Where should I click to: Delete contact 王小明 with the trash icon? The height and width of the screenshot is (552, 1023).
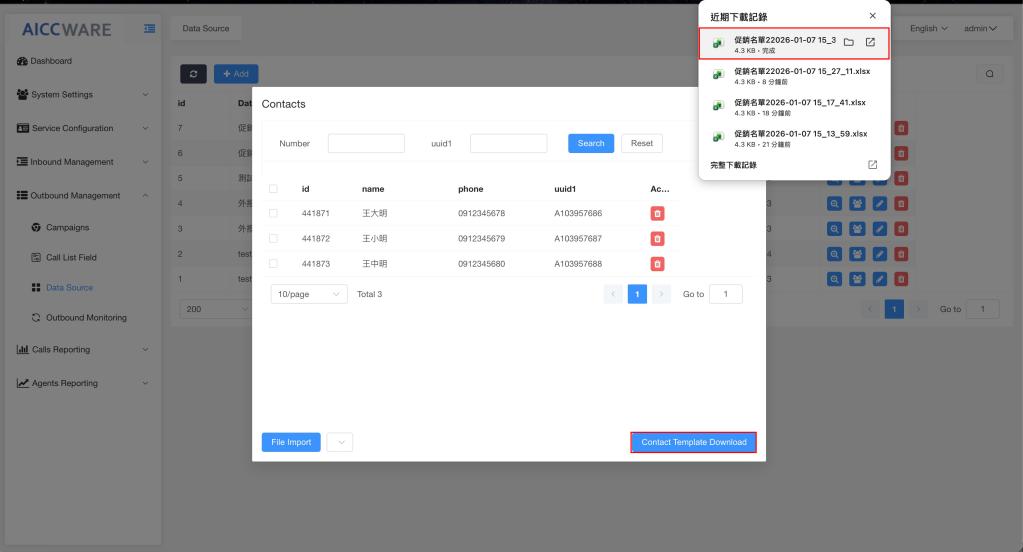coord(657,239)
